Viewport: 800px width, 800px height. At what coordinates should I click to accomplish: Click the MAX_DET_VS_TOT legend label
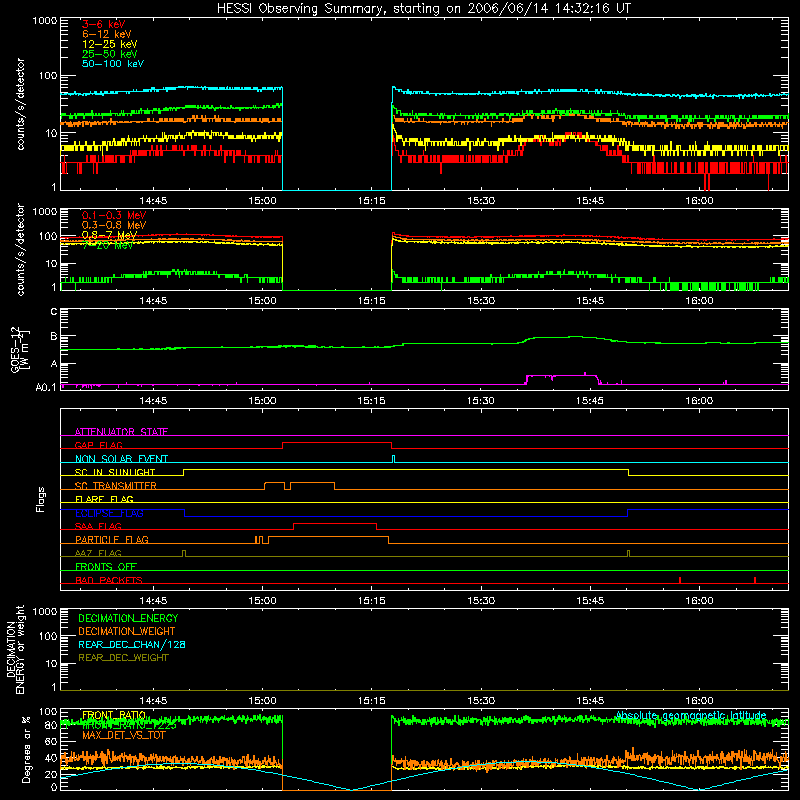pyautogui.click(x=123, y=736)
